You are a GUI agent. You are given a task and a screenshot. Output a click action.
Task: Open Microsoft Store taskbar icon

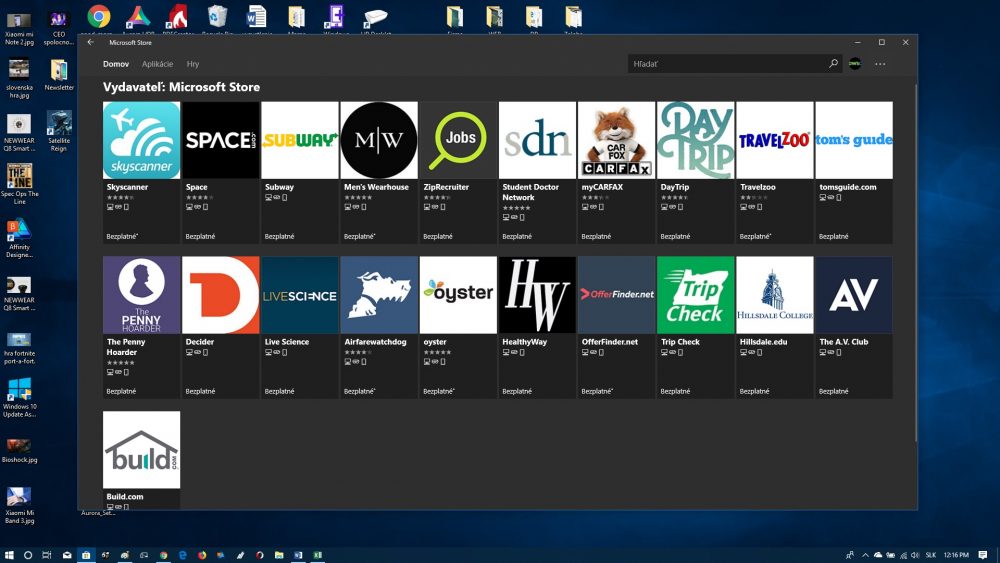[85, 555]
